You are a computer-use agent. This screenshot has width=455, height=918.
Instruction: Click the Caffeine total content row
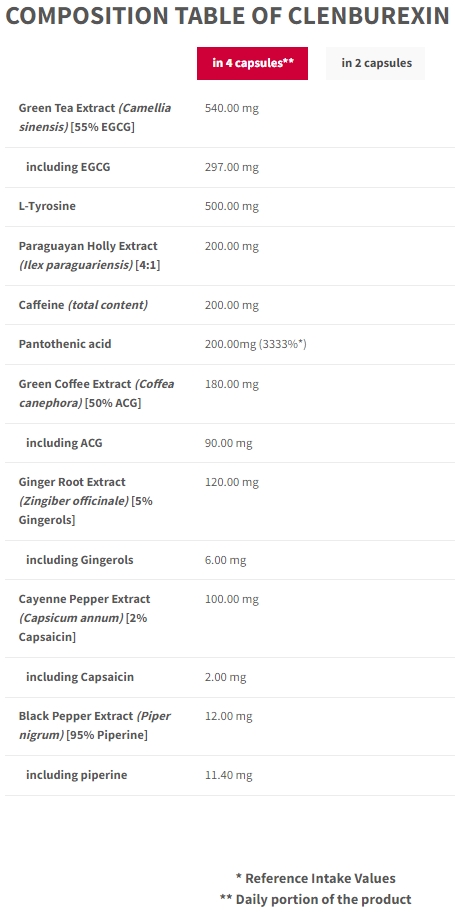click(x=230, y=305)
